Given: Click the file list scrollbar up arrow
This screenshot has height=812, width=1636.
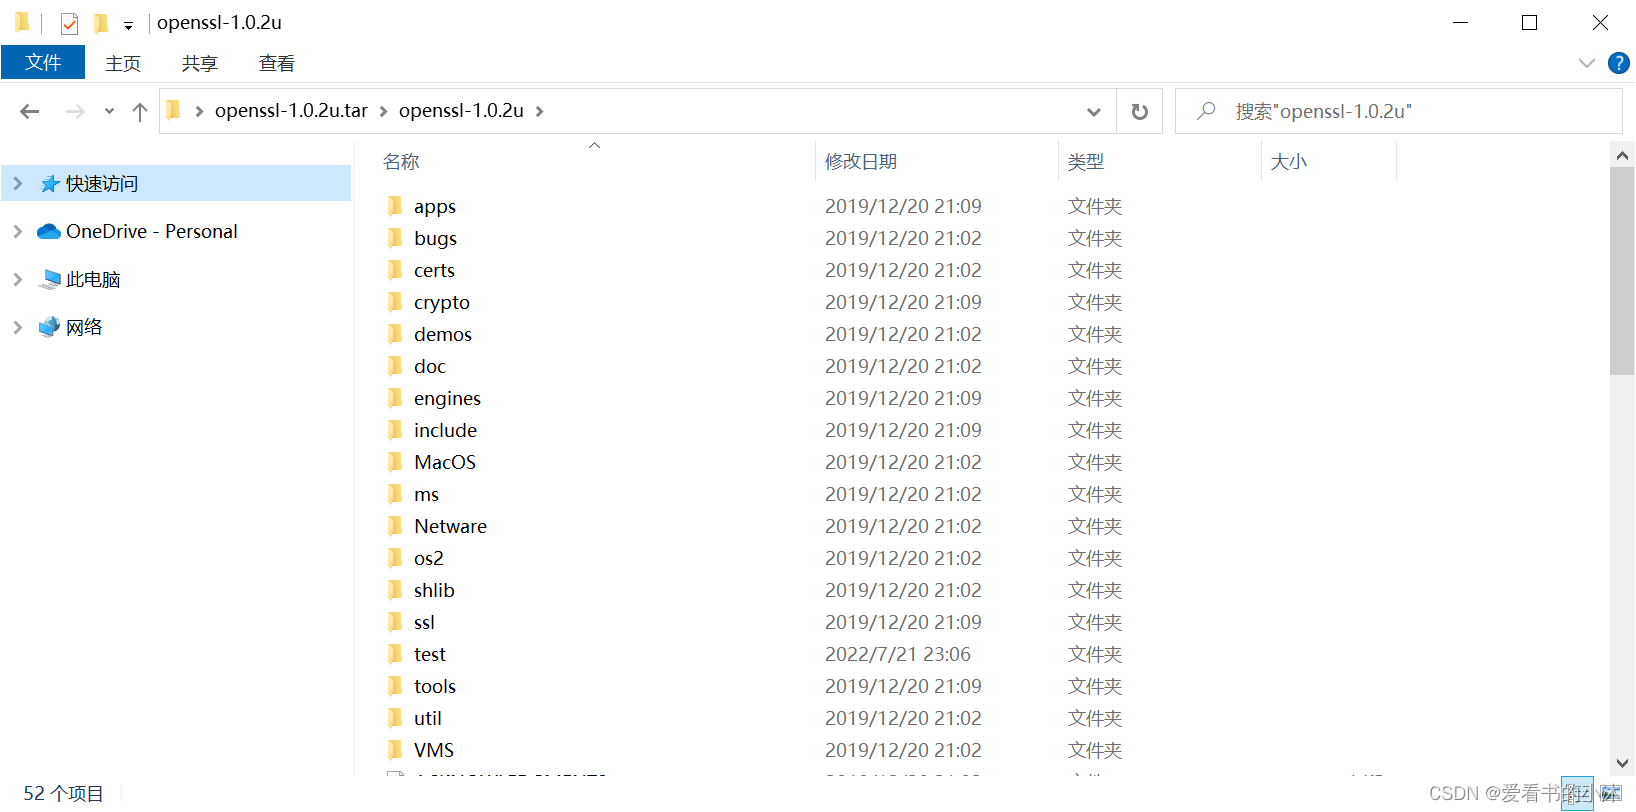Looking at the screenshot, I should 1622,155.
